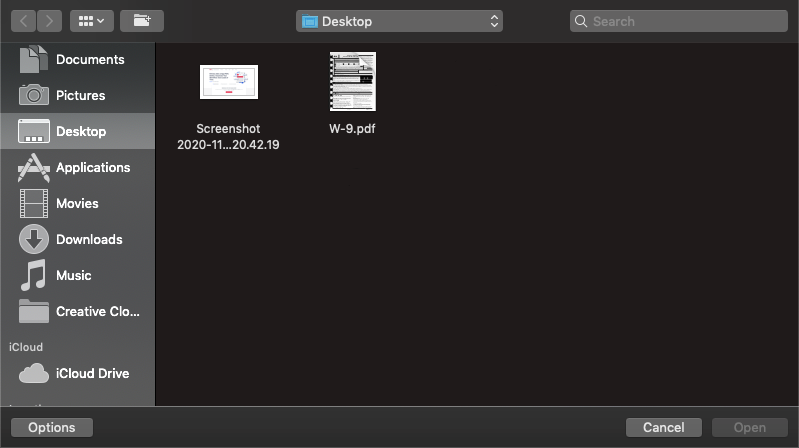The height and width of the screenshot is (448, 799).
Task: Select the Screenshot file thumbnail
Action: pos(229,82)
